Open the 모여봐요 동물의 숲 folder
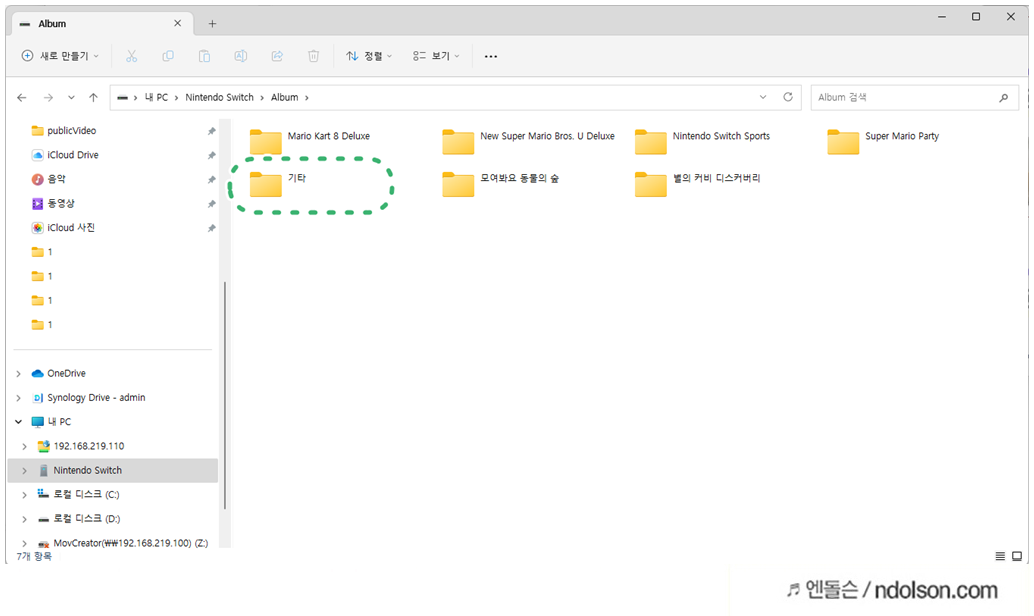 (501, 184)
